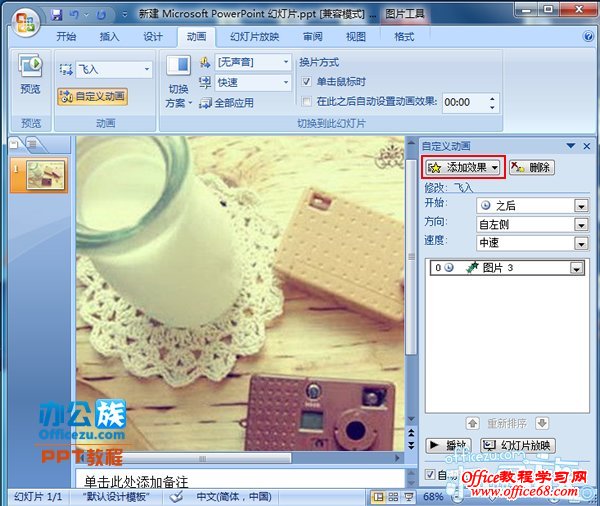This screenshot has width=600, height=506.
Task: Click Apply to All (全部应用) icon
Action: (206, 102)
